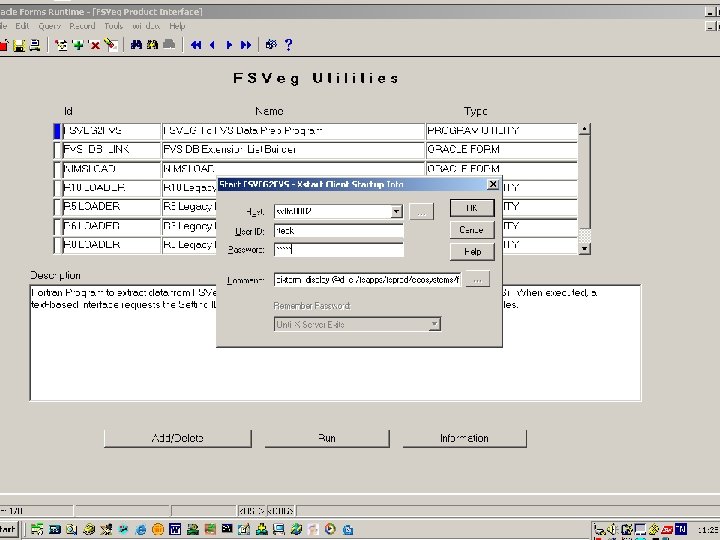
Task: Click the Enter Query binoculars icon
Action: coord(135,45)
